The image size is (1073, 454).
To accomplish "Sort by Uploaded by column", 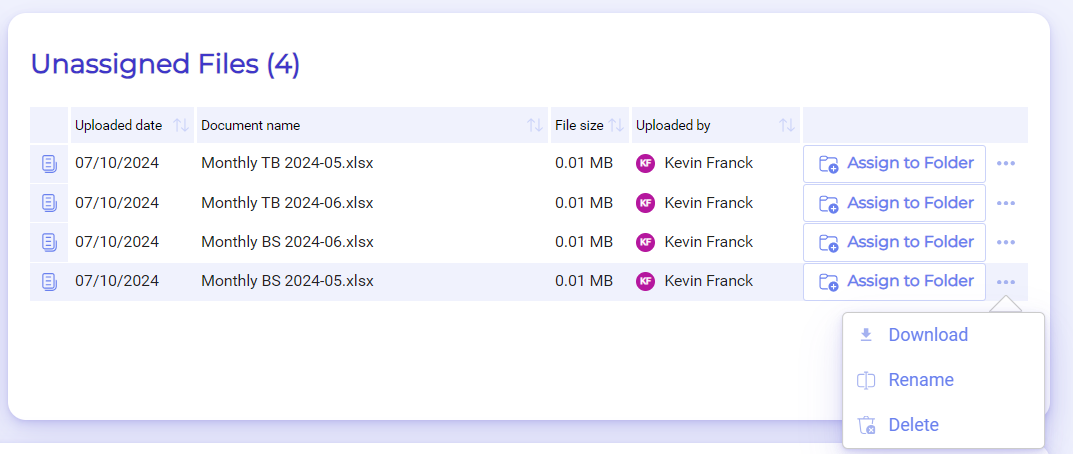I will pos(787,125).
